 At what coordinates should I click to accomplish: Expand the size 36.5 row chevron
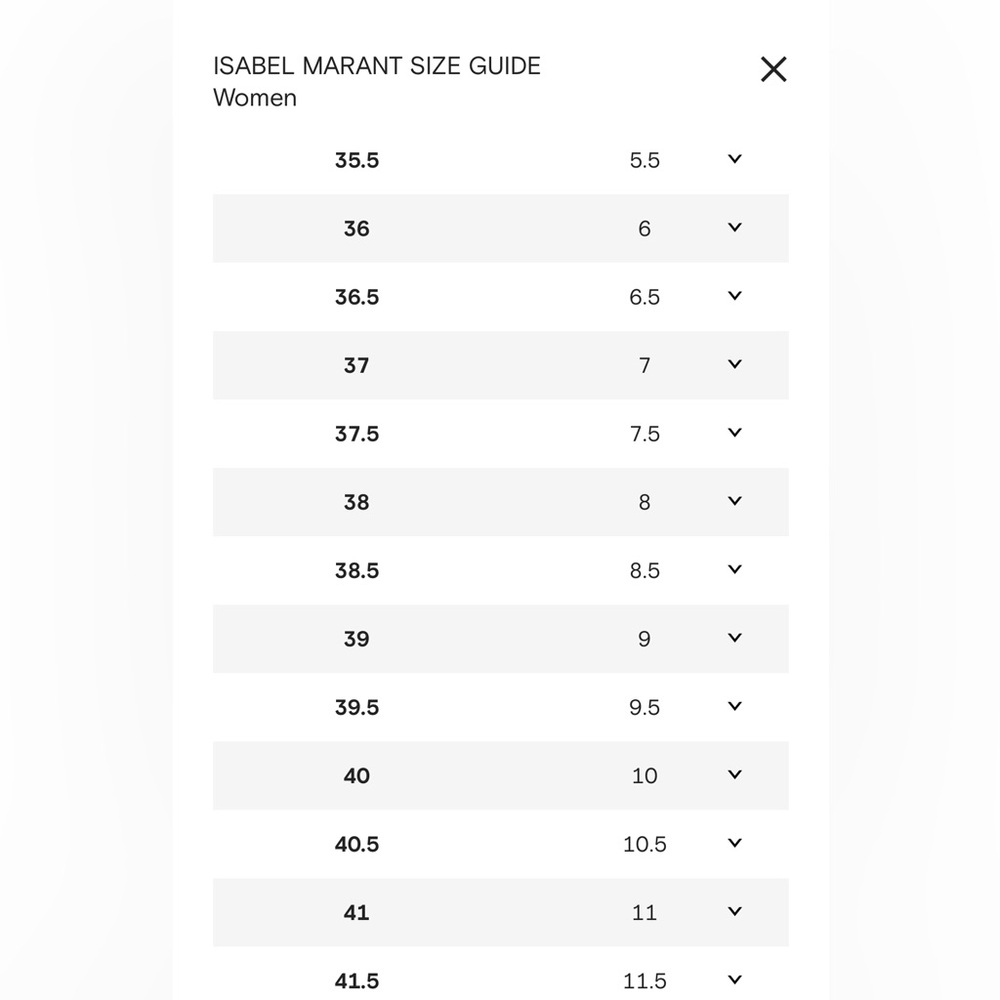point(735,295)
